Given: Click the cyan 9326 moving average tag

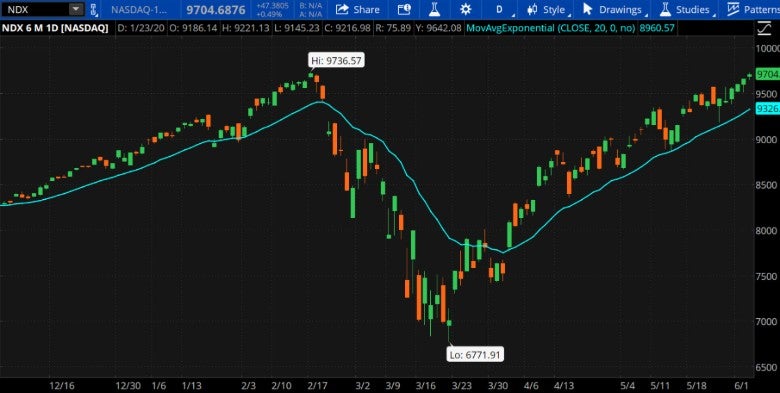Looking at the screenshot, I should [767, 108].
